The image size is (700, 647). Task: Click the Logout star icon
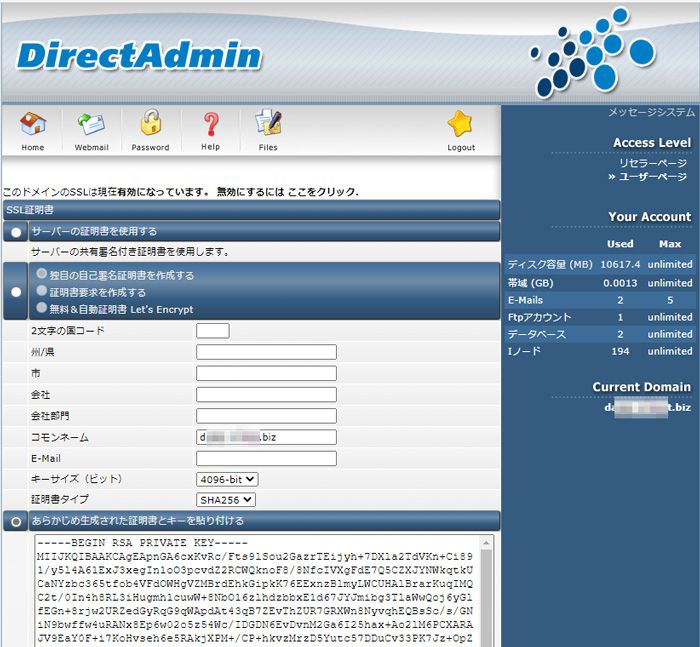click(x=460, y=124)
